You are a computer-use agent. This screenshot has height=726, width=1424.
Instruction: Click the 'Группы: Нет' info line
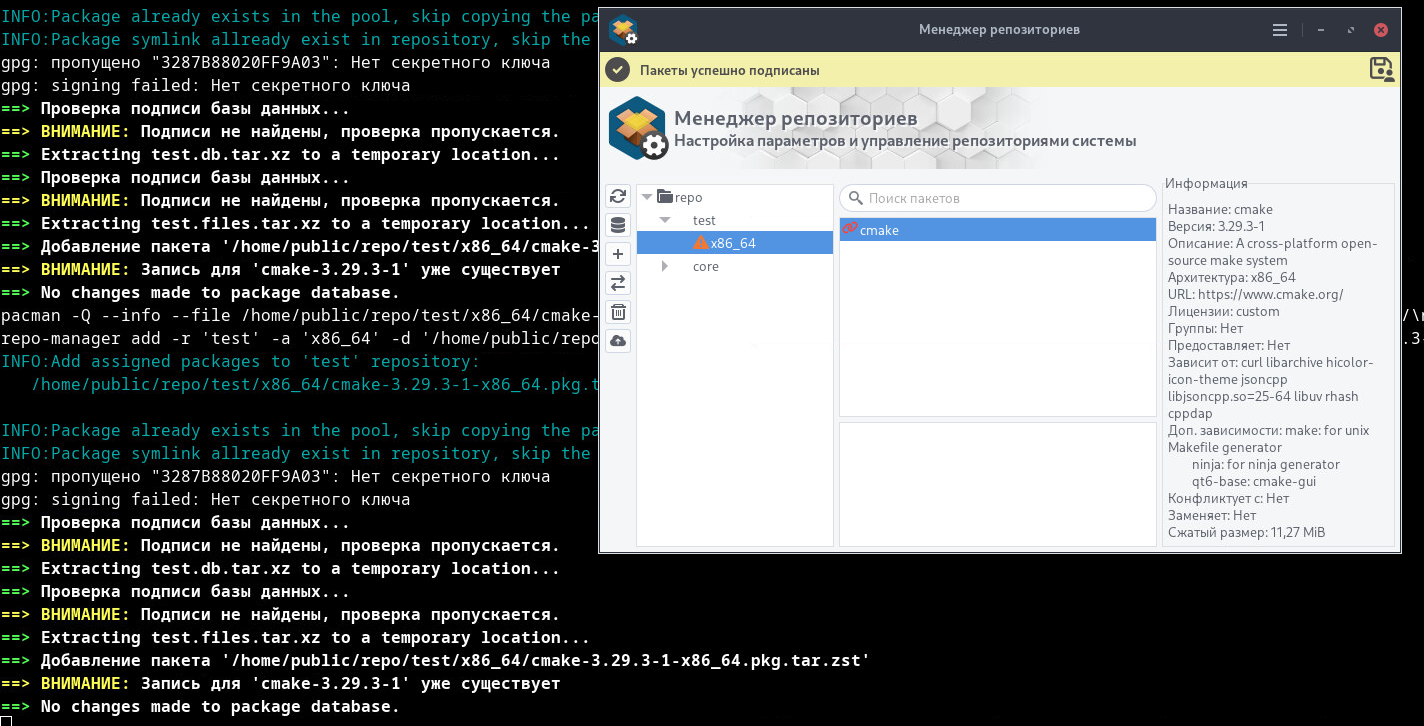1206,328
